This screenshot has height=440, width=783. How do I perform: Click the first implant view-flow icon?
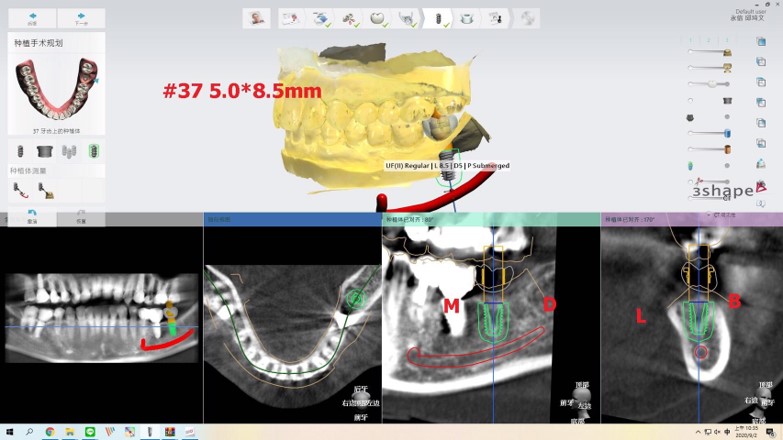(19, 188)
